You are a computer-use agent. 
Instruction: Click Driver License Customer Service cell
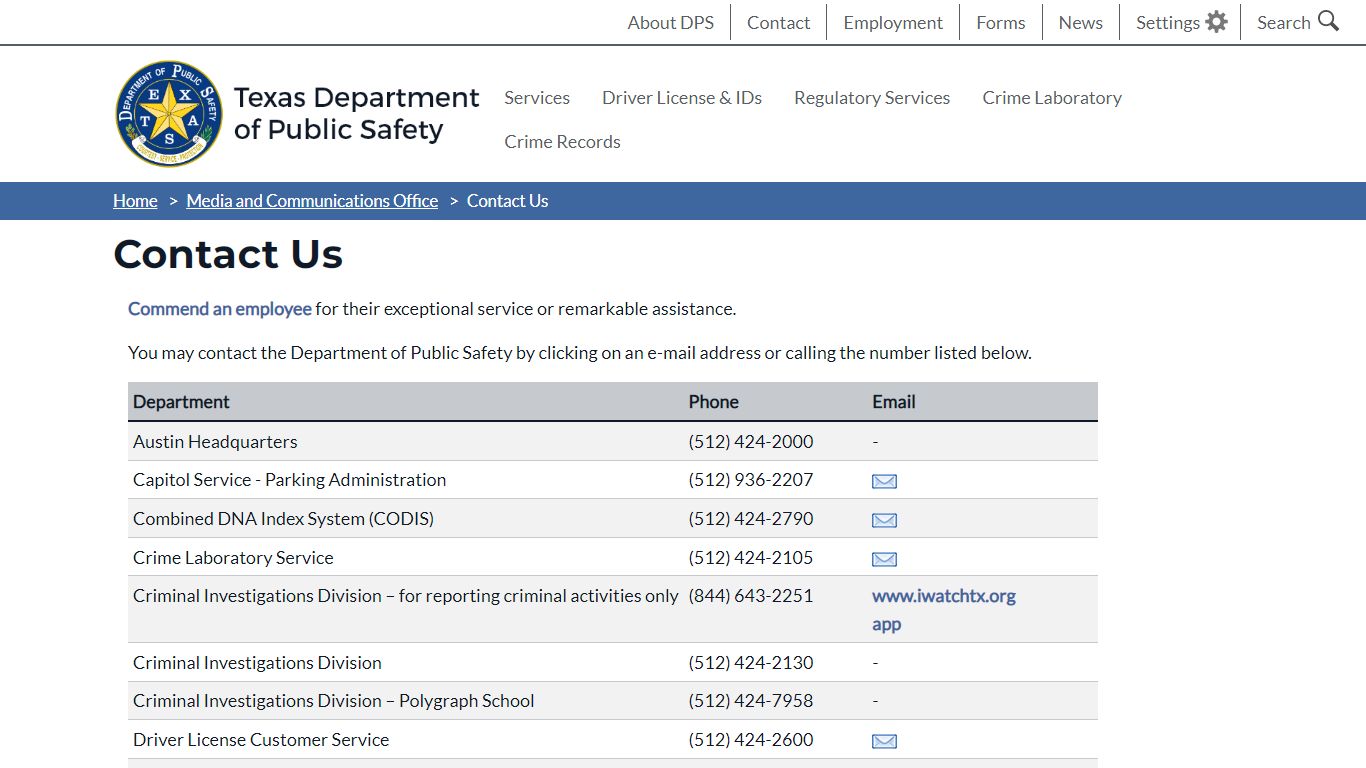pos(261,740)
